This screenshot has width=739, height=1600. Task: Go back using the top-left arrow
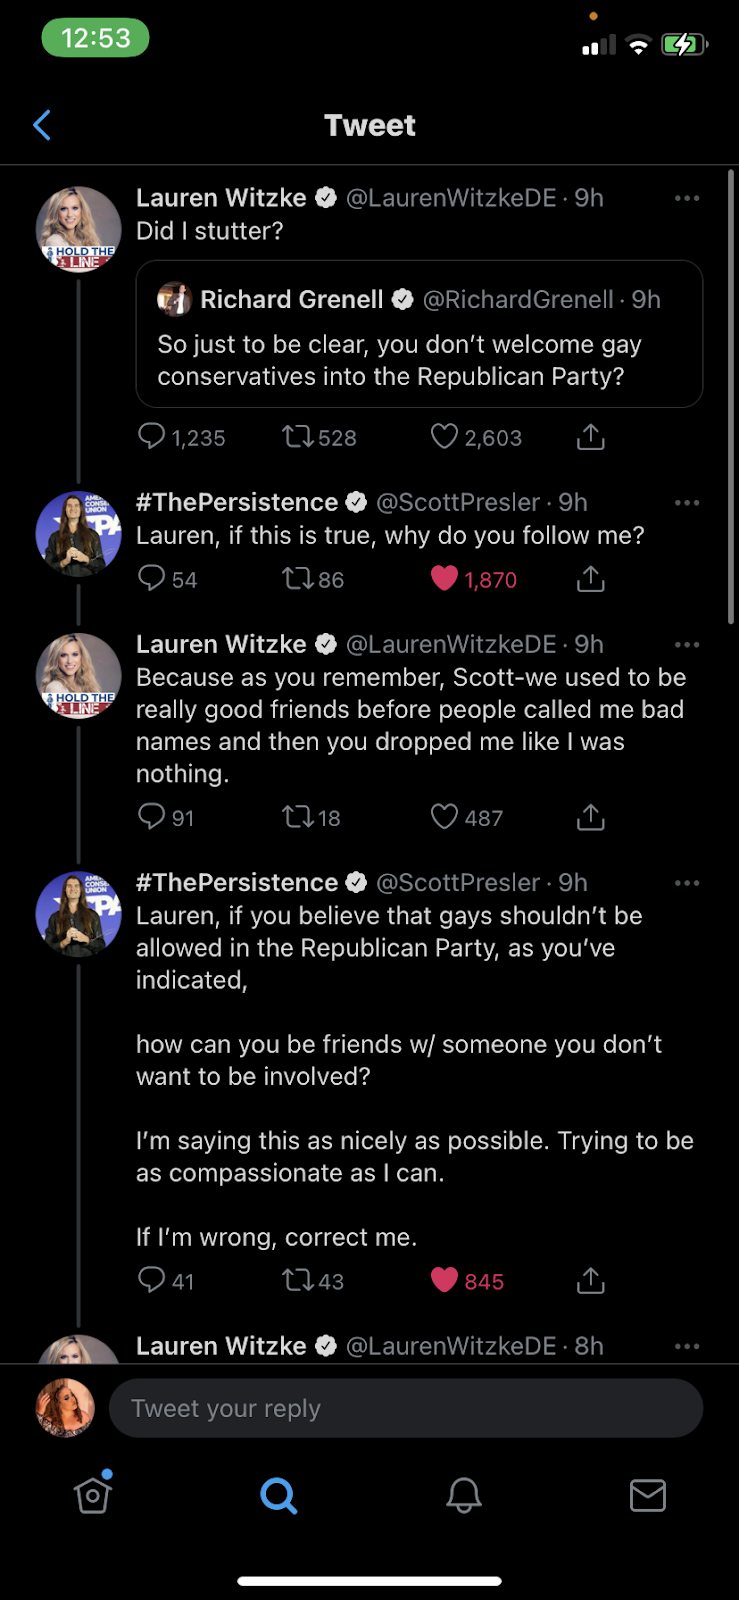[42, 125]
